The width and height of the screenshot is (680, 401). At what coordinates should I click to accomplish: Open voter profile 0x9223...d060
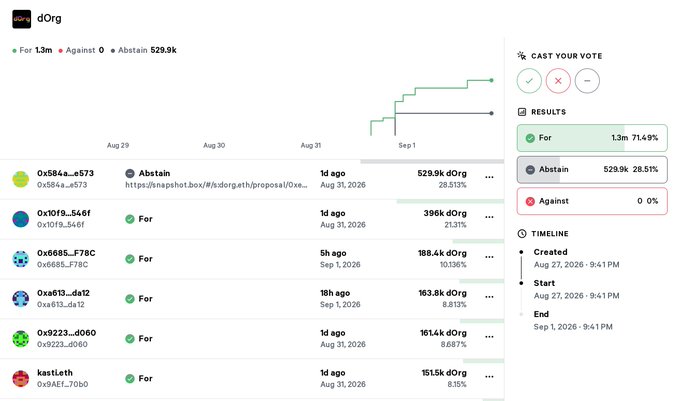(x=66, y=333)
